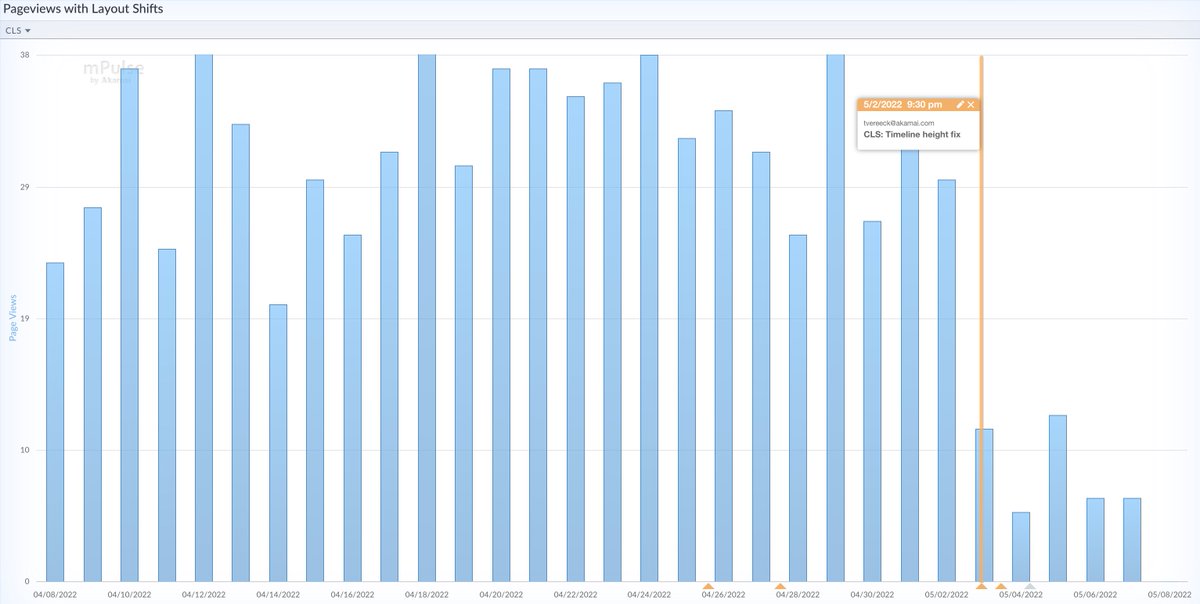Select the bar for 05/06/2022
This screenshot has height=604, width=1200.
coord(1095,540)
